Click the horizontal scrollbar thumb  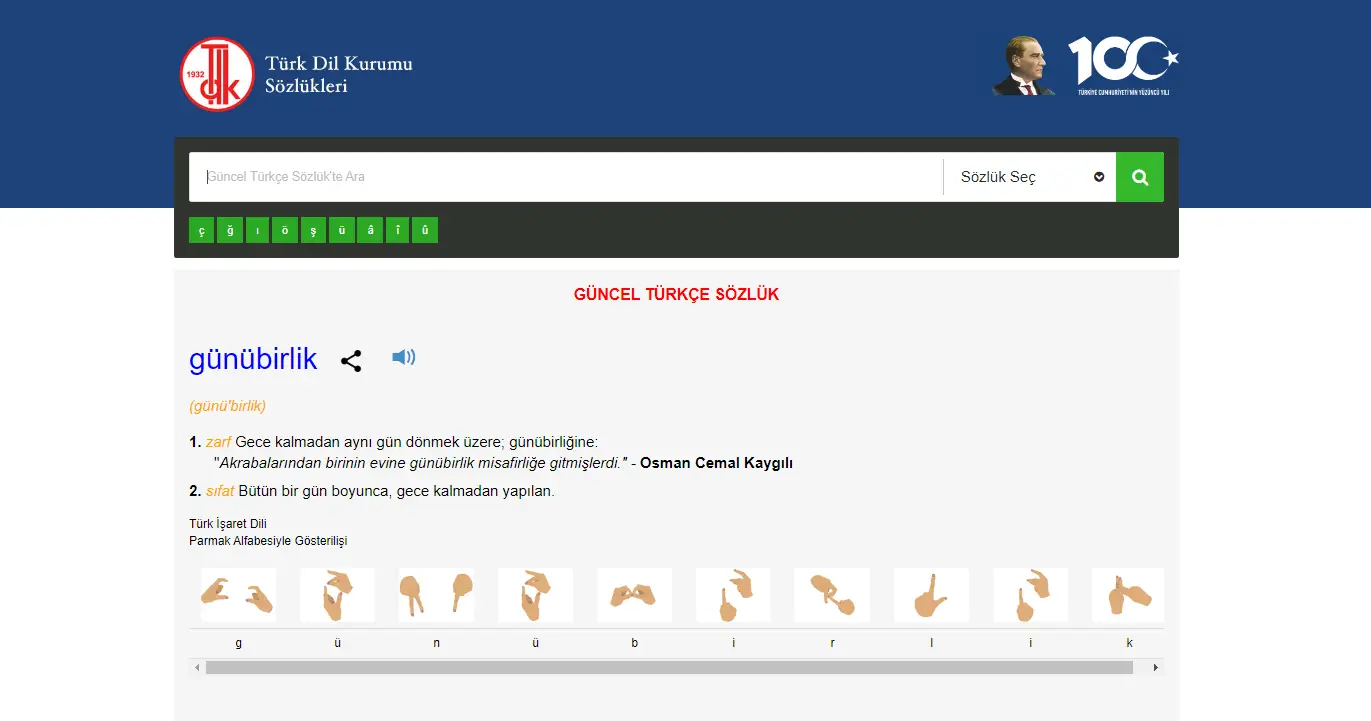point(669,667)
